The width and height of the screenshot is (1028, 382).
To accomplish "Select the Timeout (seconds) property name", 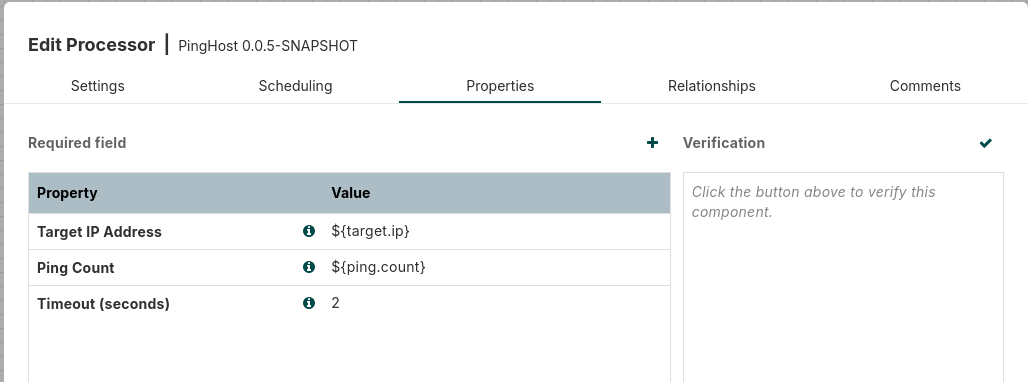I will point(103,304).
